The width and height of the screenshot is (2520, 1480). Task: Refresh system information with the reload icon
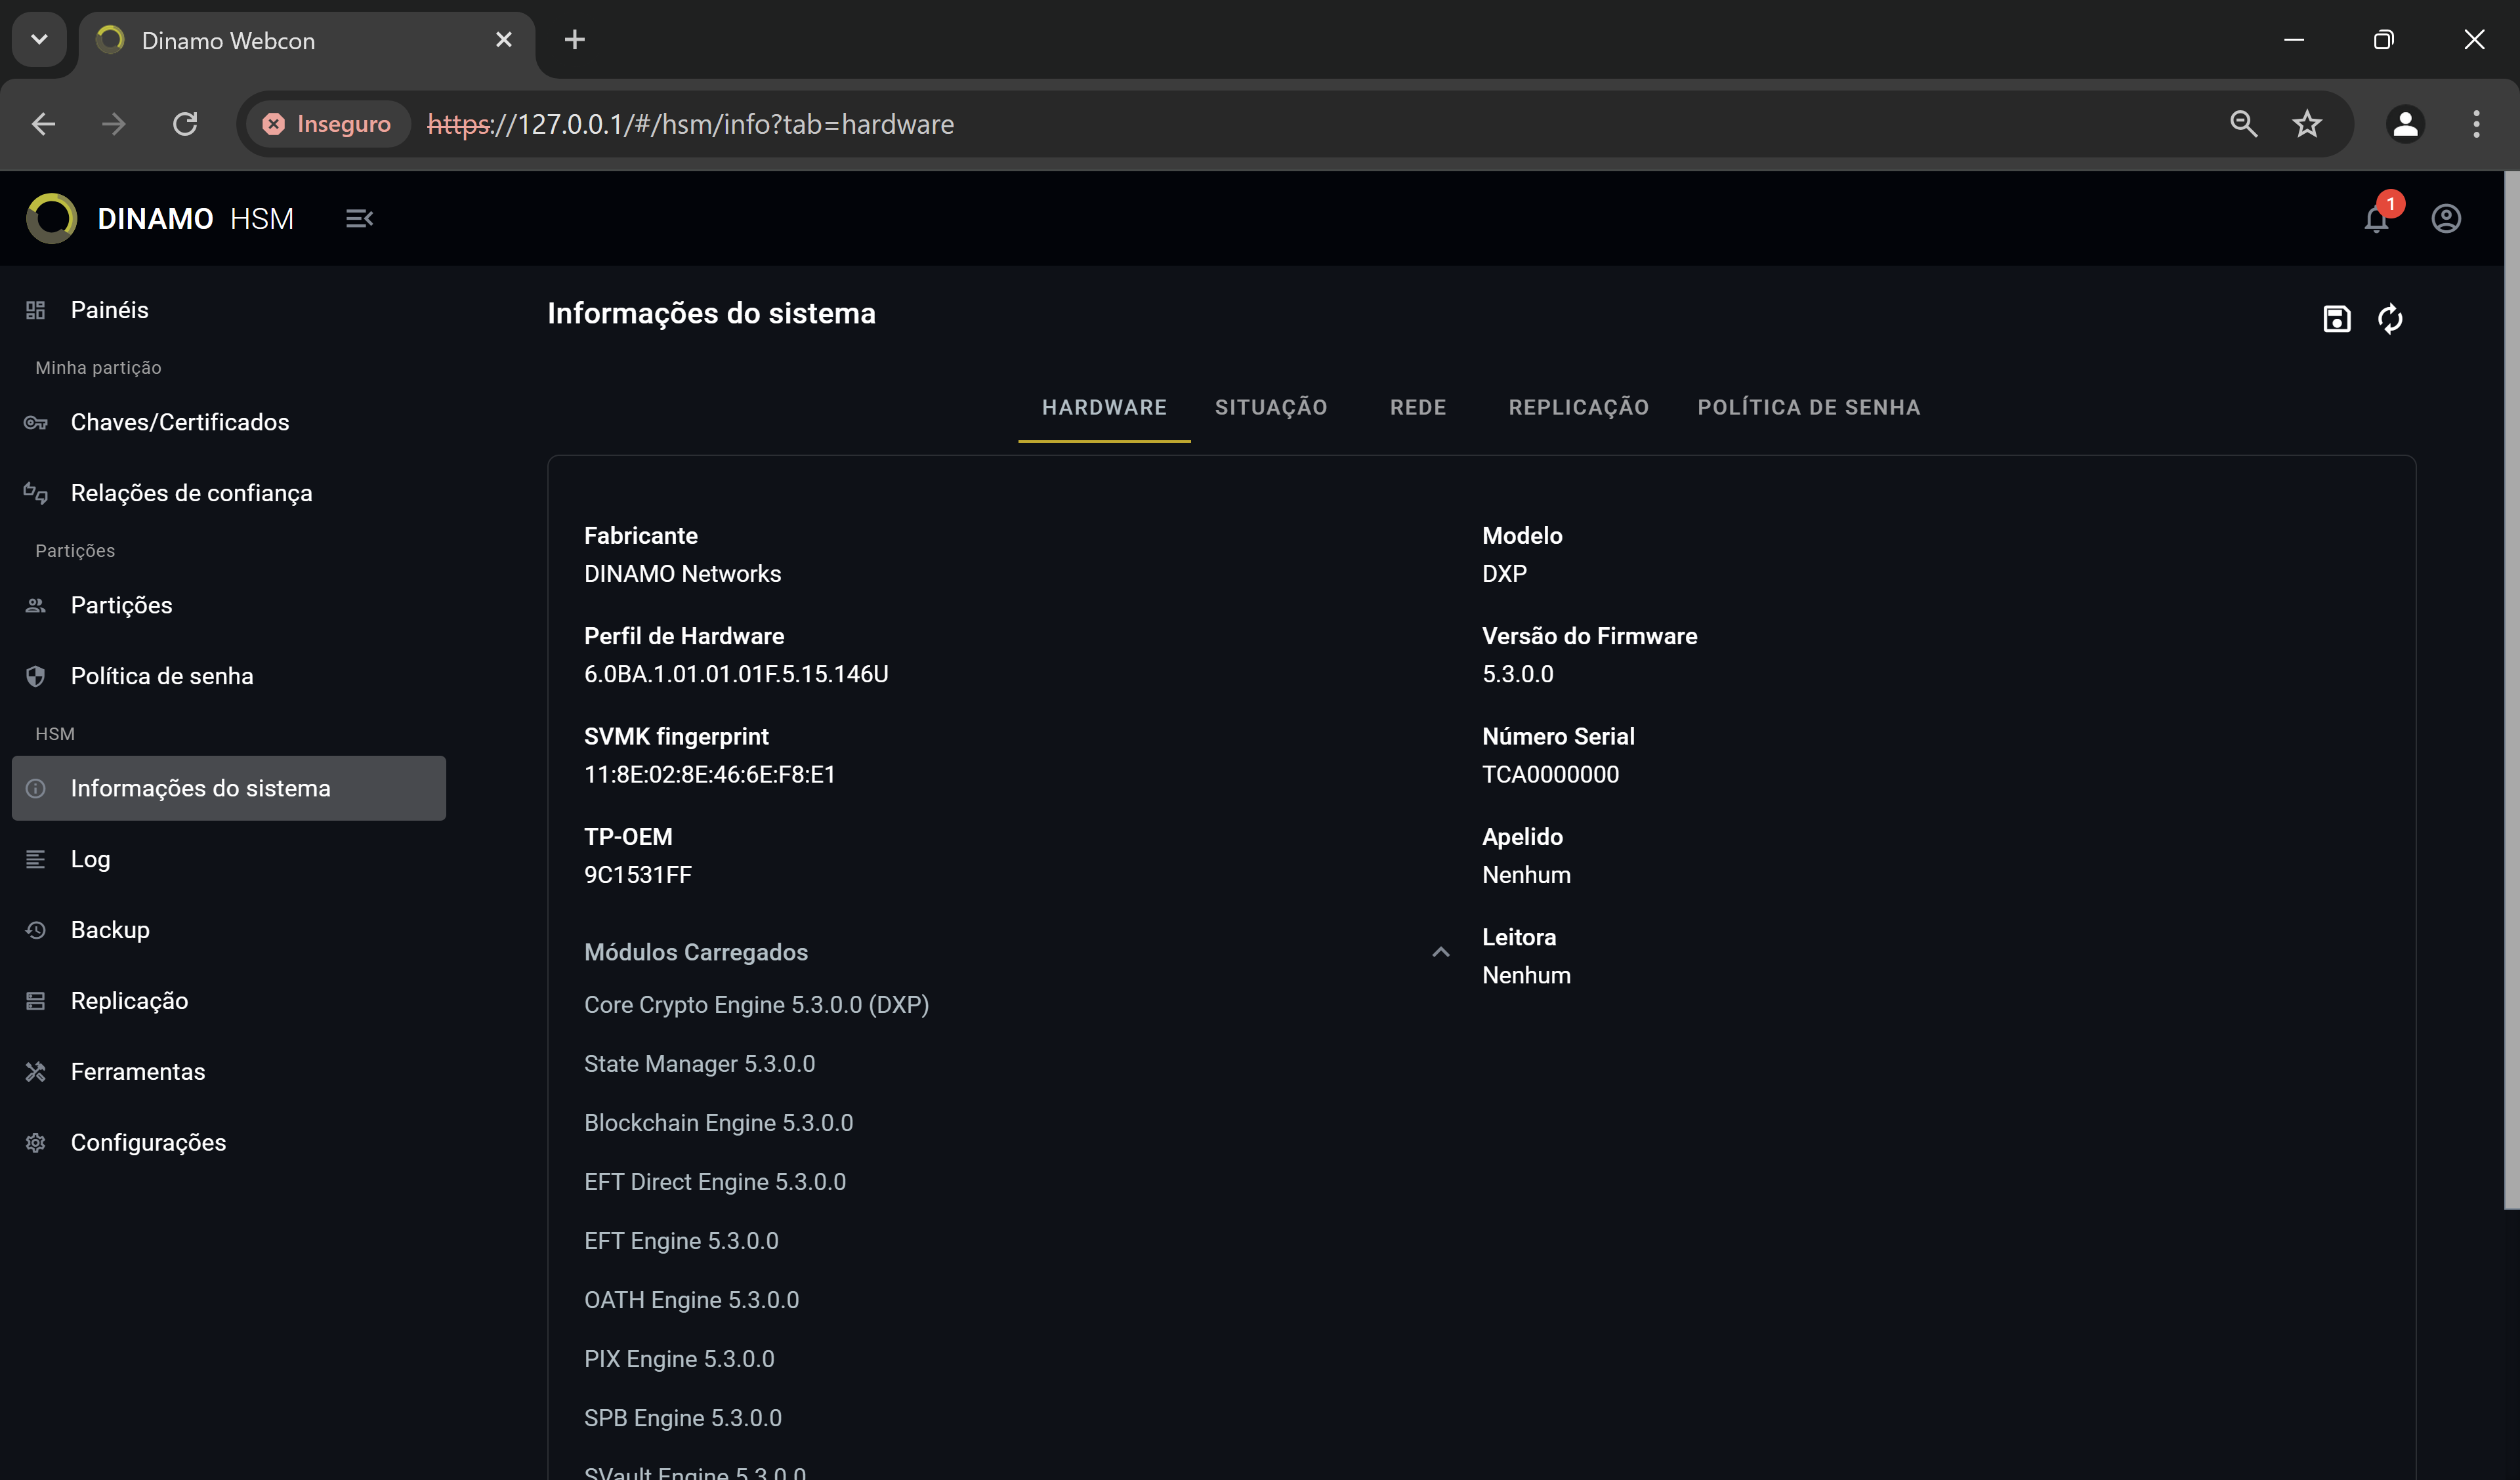pyautogui.click(x=2390, y=319)
